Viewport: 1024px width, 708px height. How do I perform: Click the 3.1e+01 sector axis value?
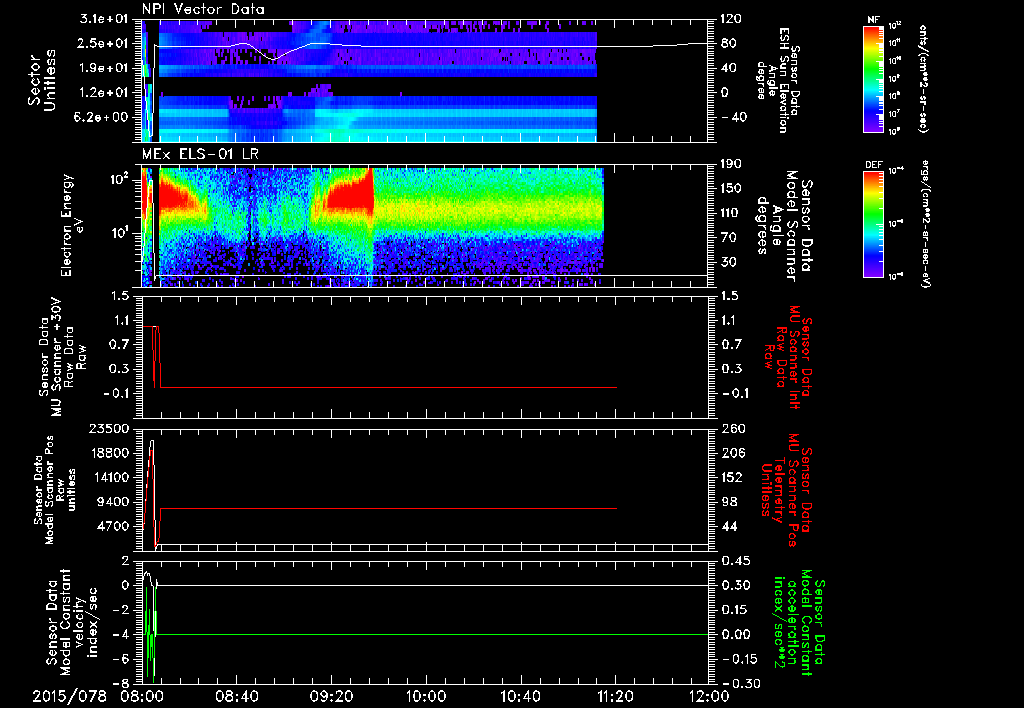click(x=104, y=19)
